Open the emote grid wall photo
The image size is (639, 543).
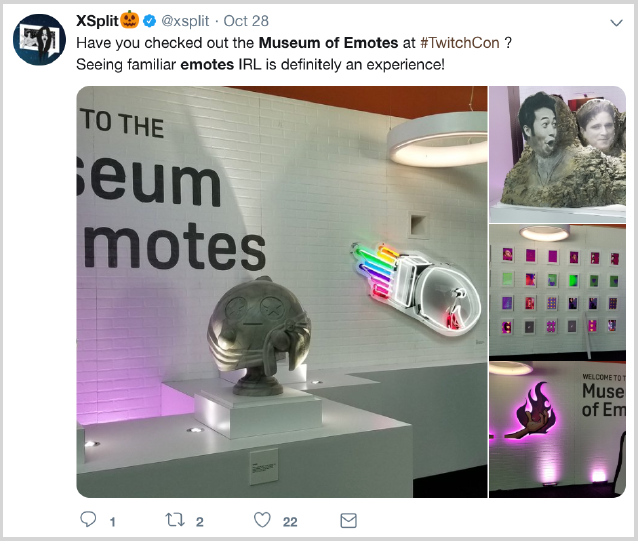click(557, 292)
